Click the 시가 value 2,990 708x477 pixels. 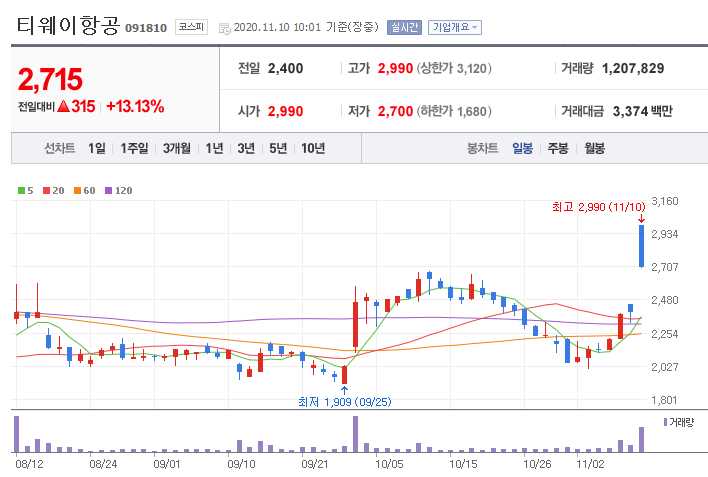point(285,111)
